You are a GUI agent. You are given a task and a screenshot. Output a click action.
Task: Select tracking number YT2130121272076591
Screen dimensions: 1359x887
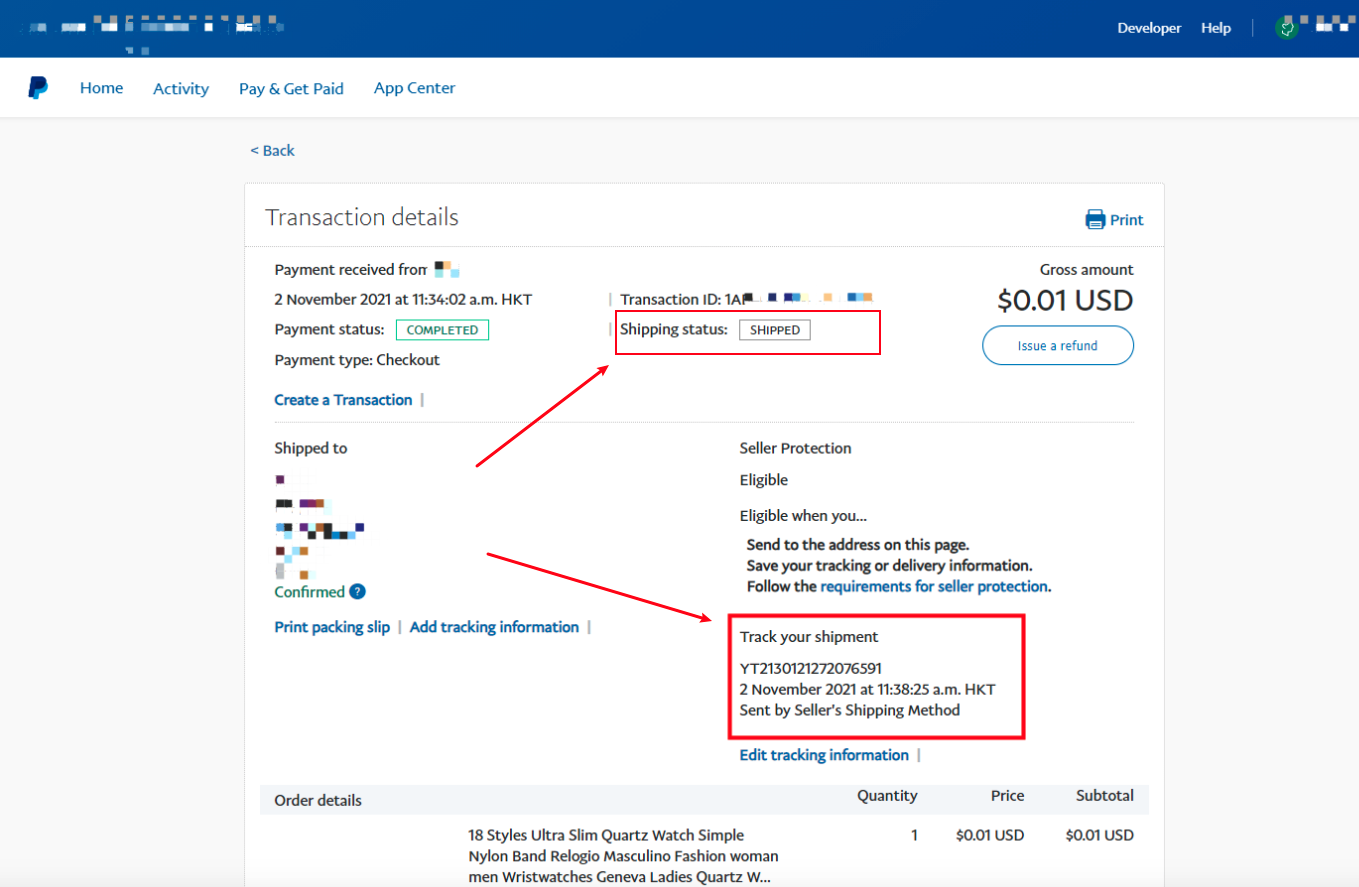[811, 668]
